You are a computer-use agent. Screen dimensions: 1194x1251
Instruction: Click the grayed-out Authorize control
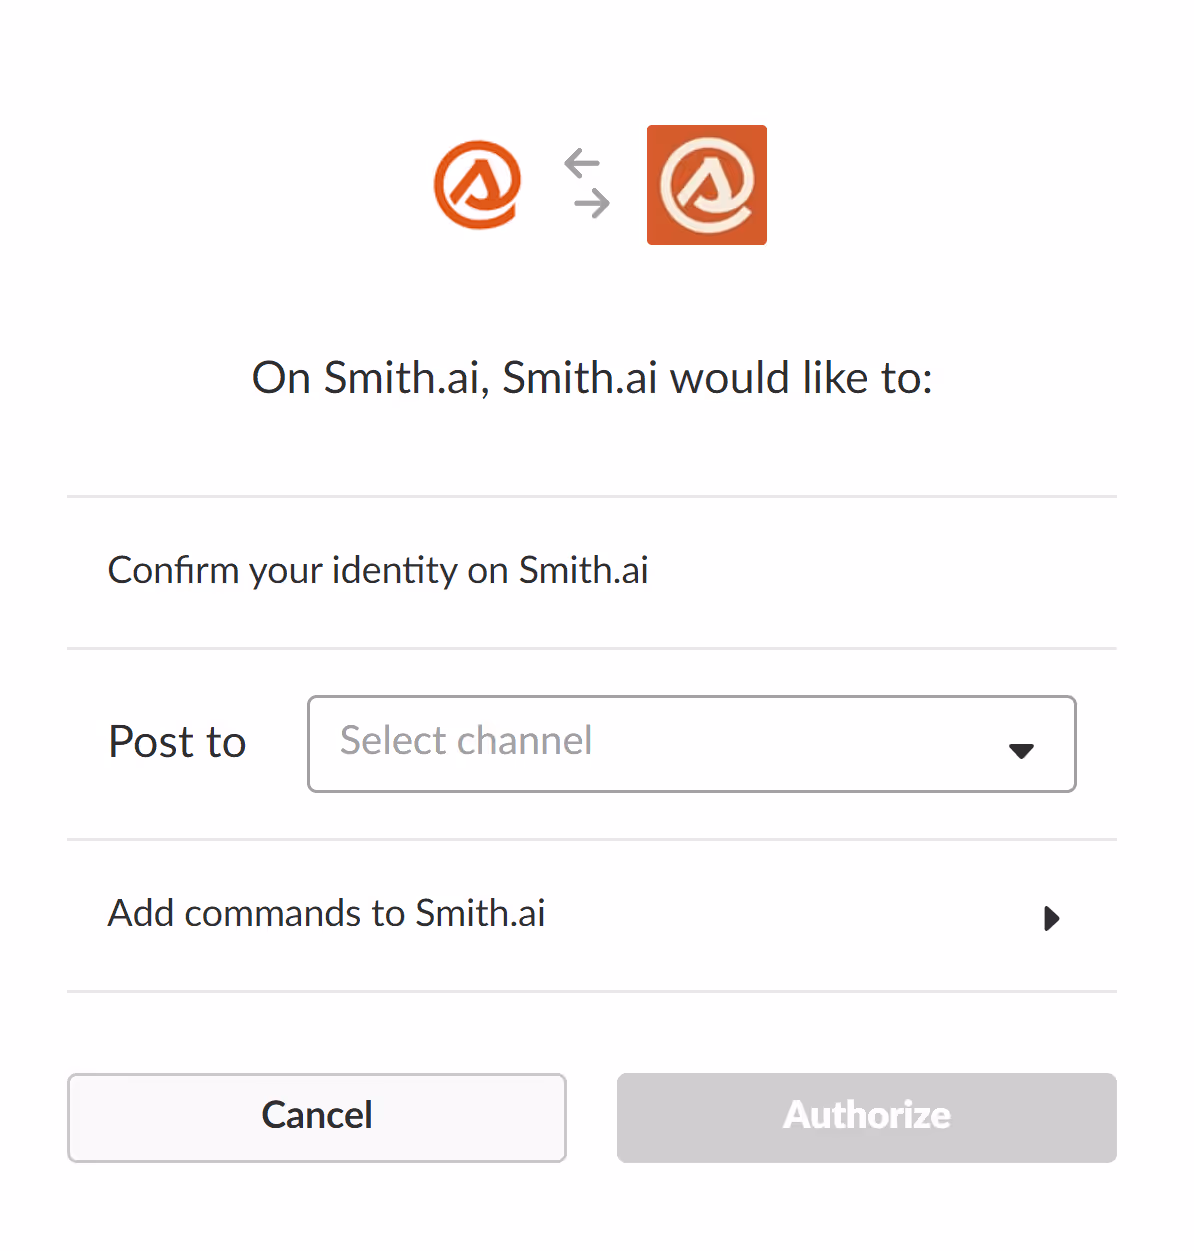866,1117
